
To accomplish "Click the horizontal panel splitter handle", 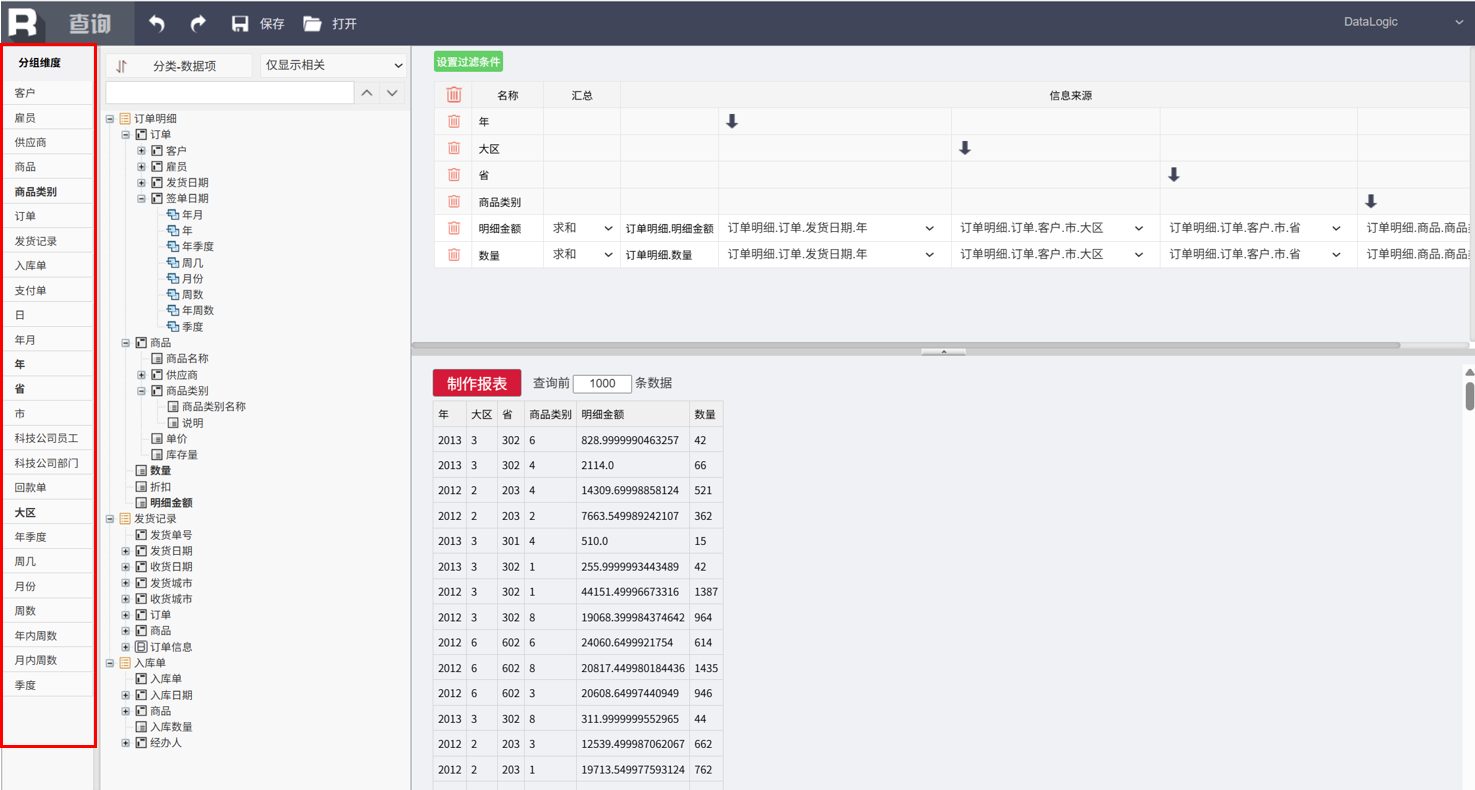I will click(943, 352).
